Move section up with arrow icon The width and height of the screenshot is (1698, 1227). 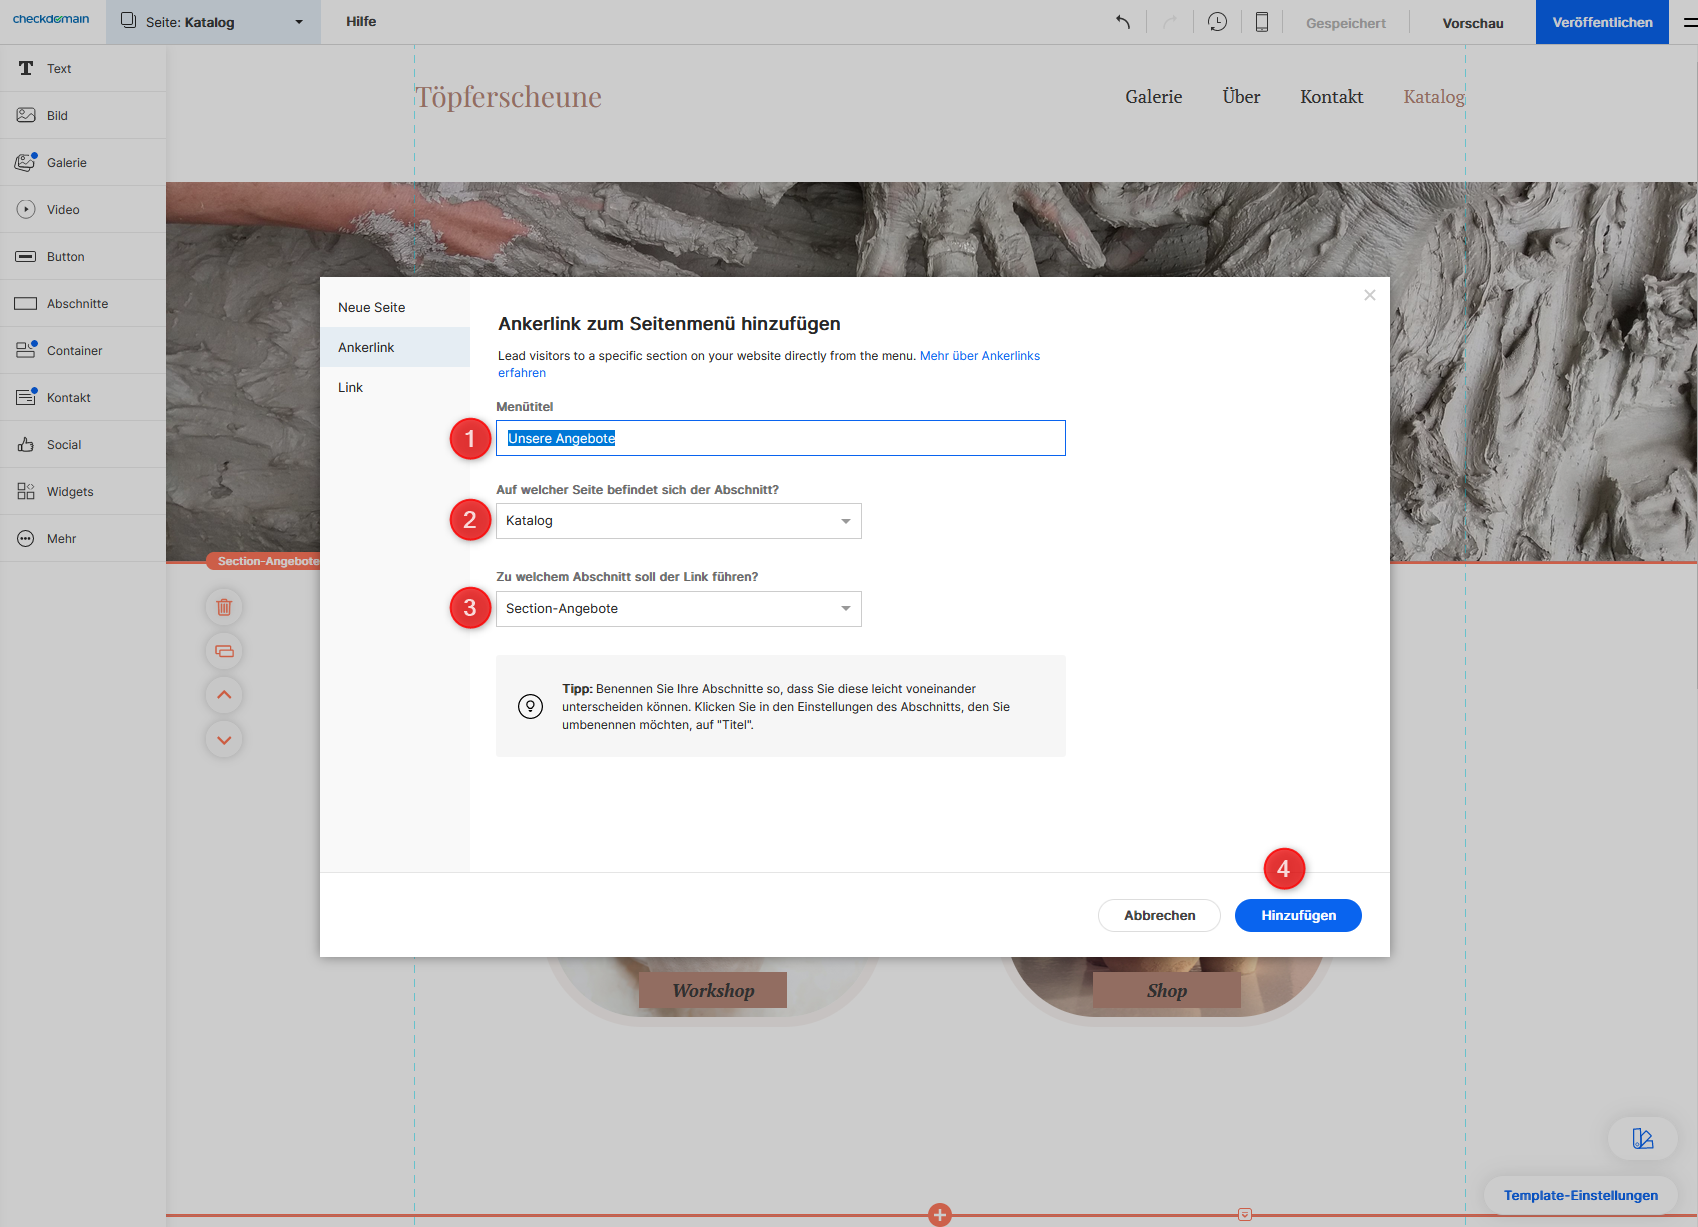pos(224,695)
